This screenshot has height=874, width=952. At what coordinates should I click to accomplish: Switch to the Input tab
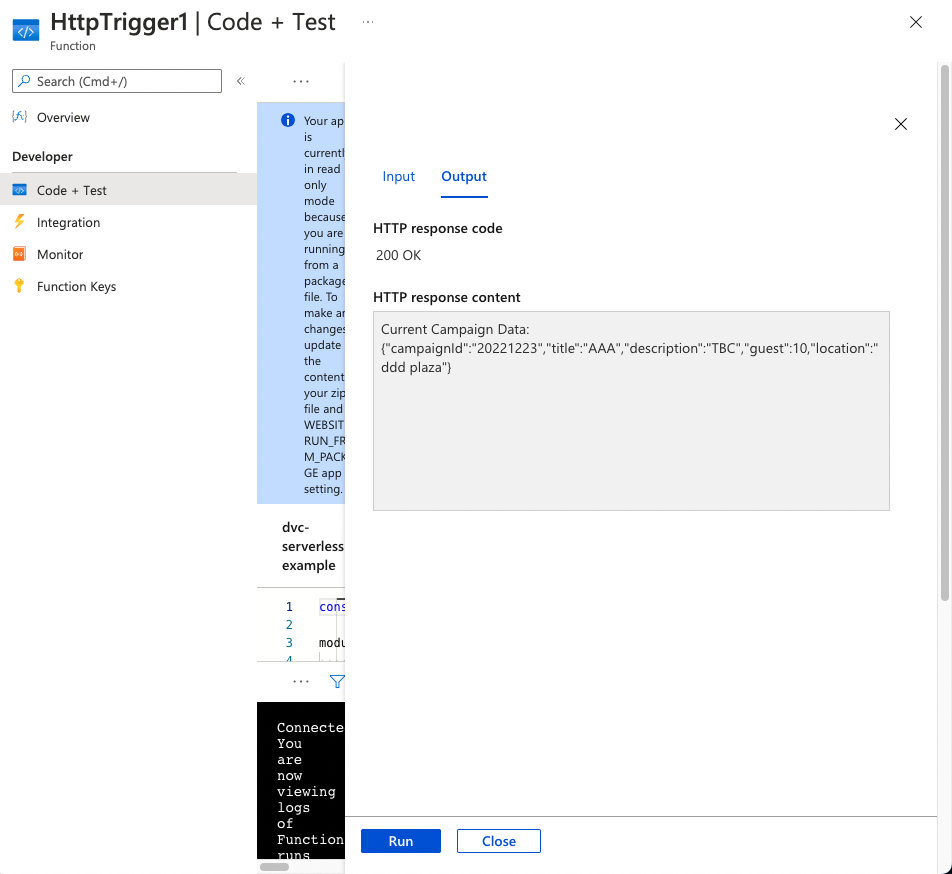[x=398, y=176]
